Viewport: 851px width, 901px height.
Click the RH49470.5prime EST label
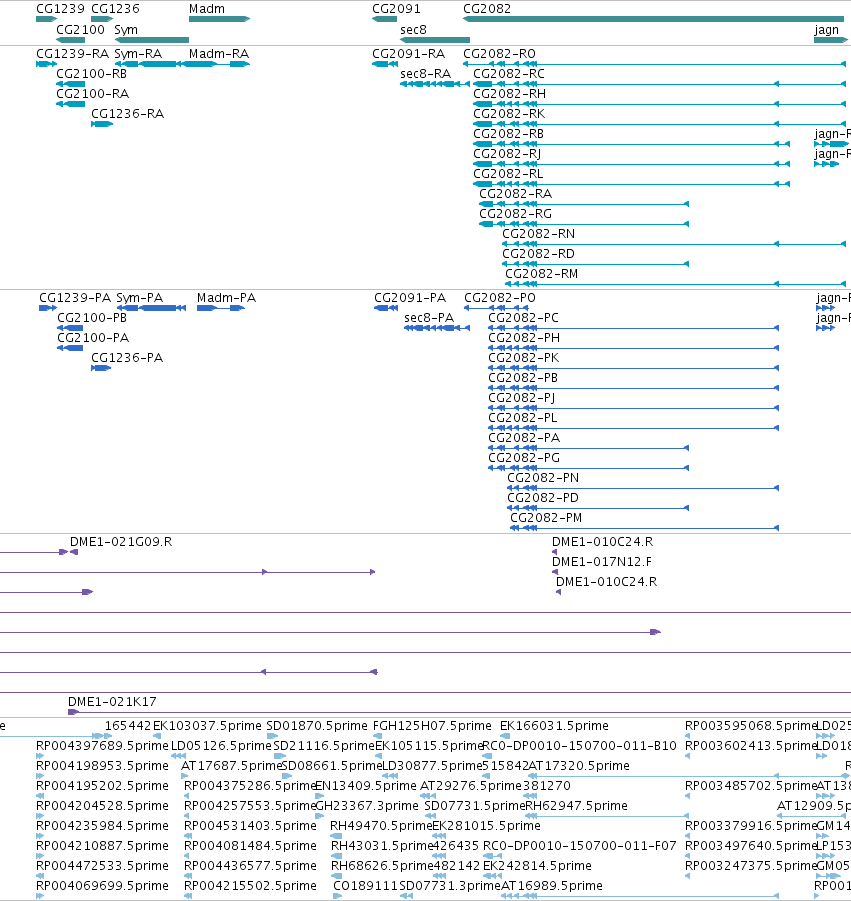[x=381, y=825]
